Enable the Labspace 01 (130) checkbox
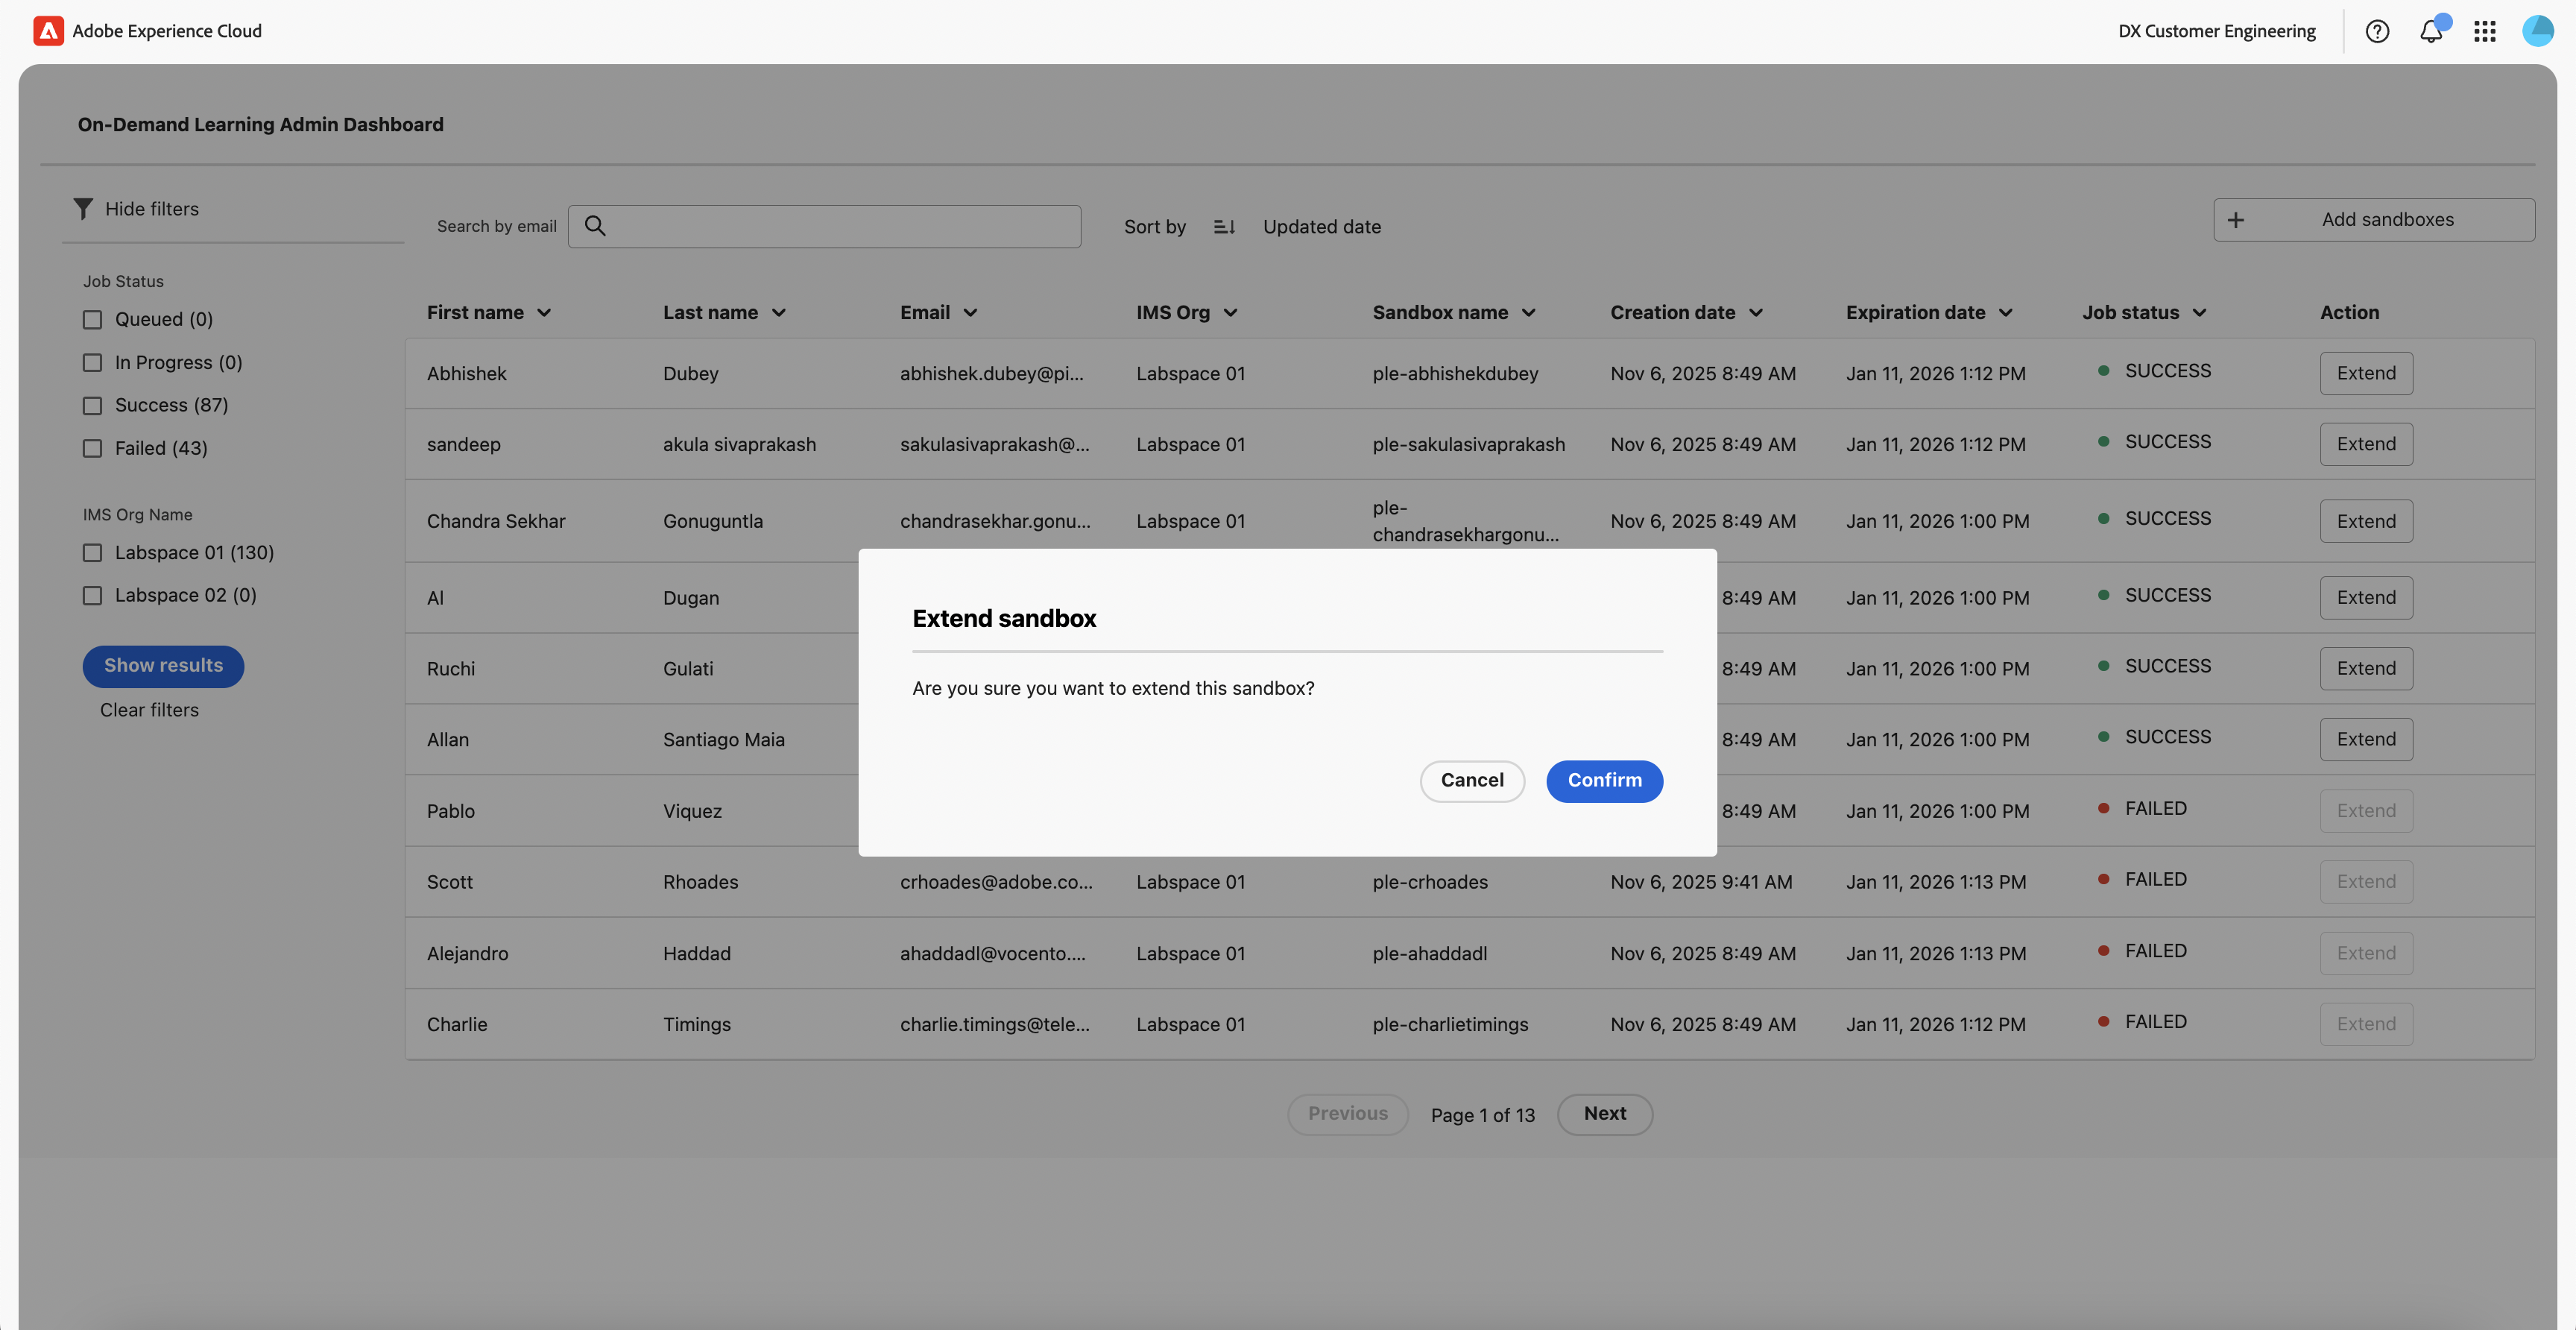This screenshot has width=2576, height=1330. (92, 553)
